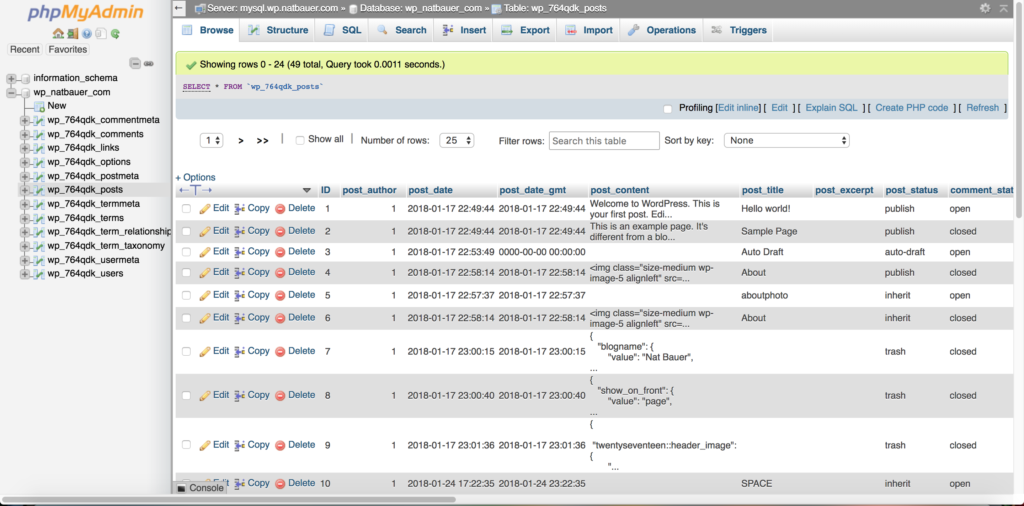Enable the Profiling checkbox
The height and width of the screenshot is (506, 1024).
[x=667, y=109]
